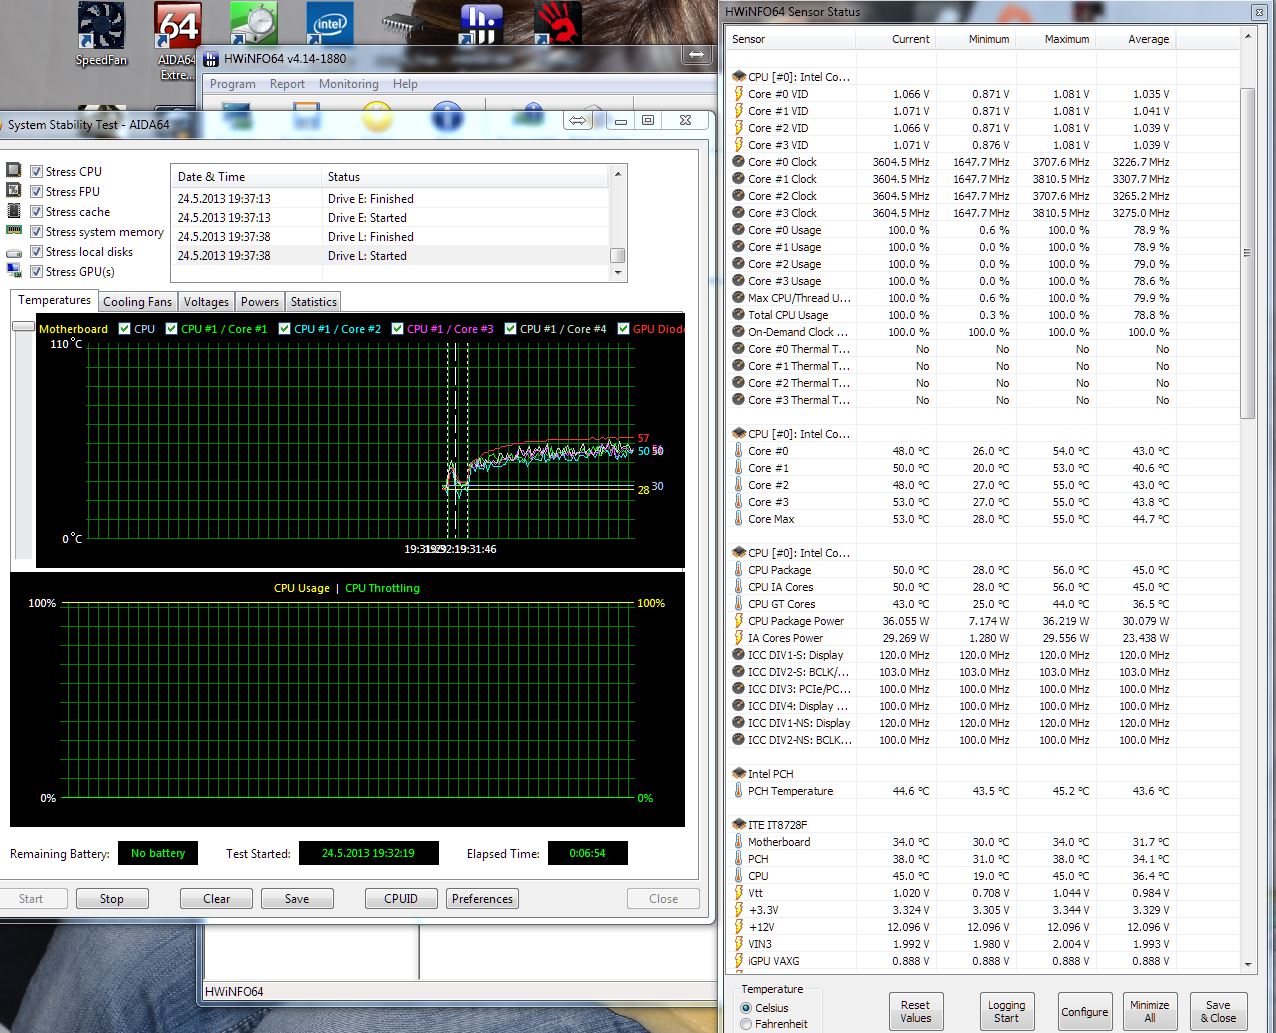Click Reset Values in sensor window
This screenshot has height=1033, width=1276.
[915, 1012]
